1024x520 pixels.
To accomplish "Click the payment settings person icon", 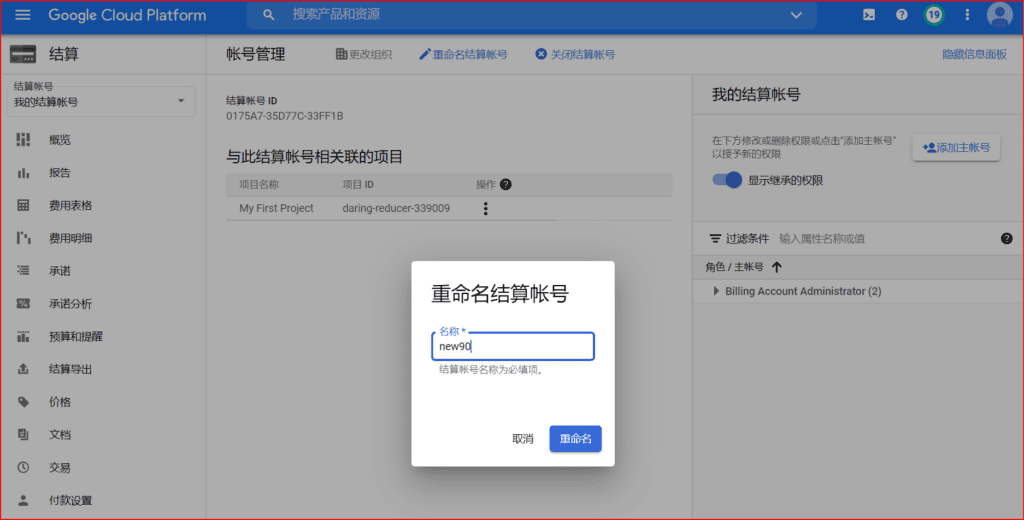I will click(x=24, y=500).
